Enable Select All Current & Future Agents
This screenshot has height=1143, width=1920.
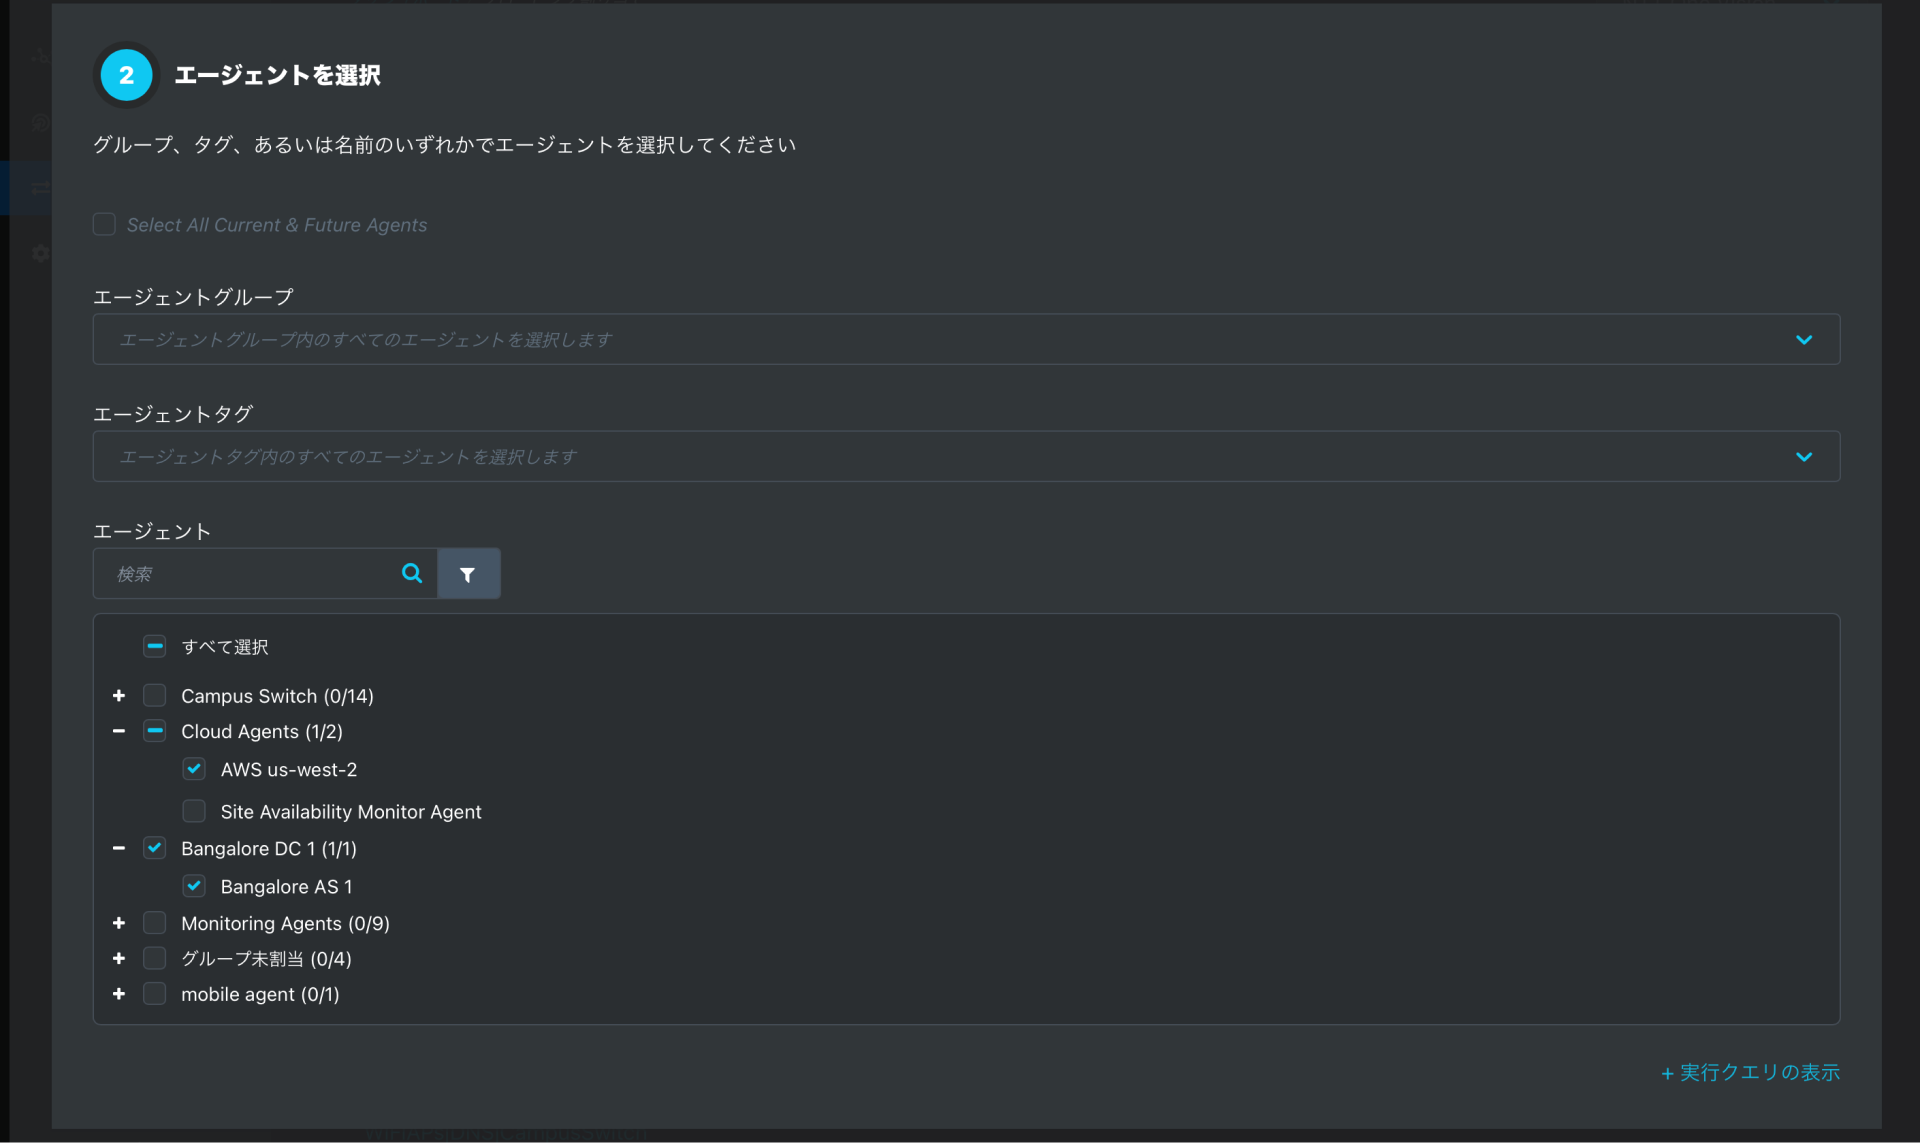tap(104, 224)
